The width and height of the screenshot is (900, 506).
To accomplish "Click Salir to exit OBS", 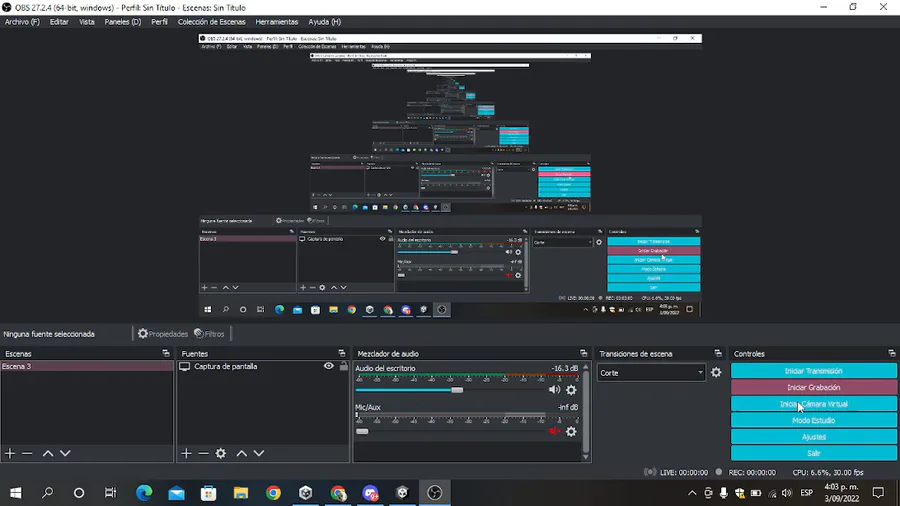I will coord(813,453).
